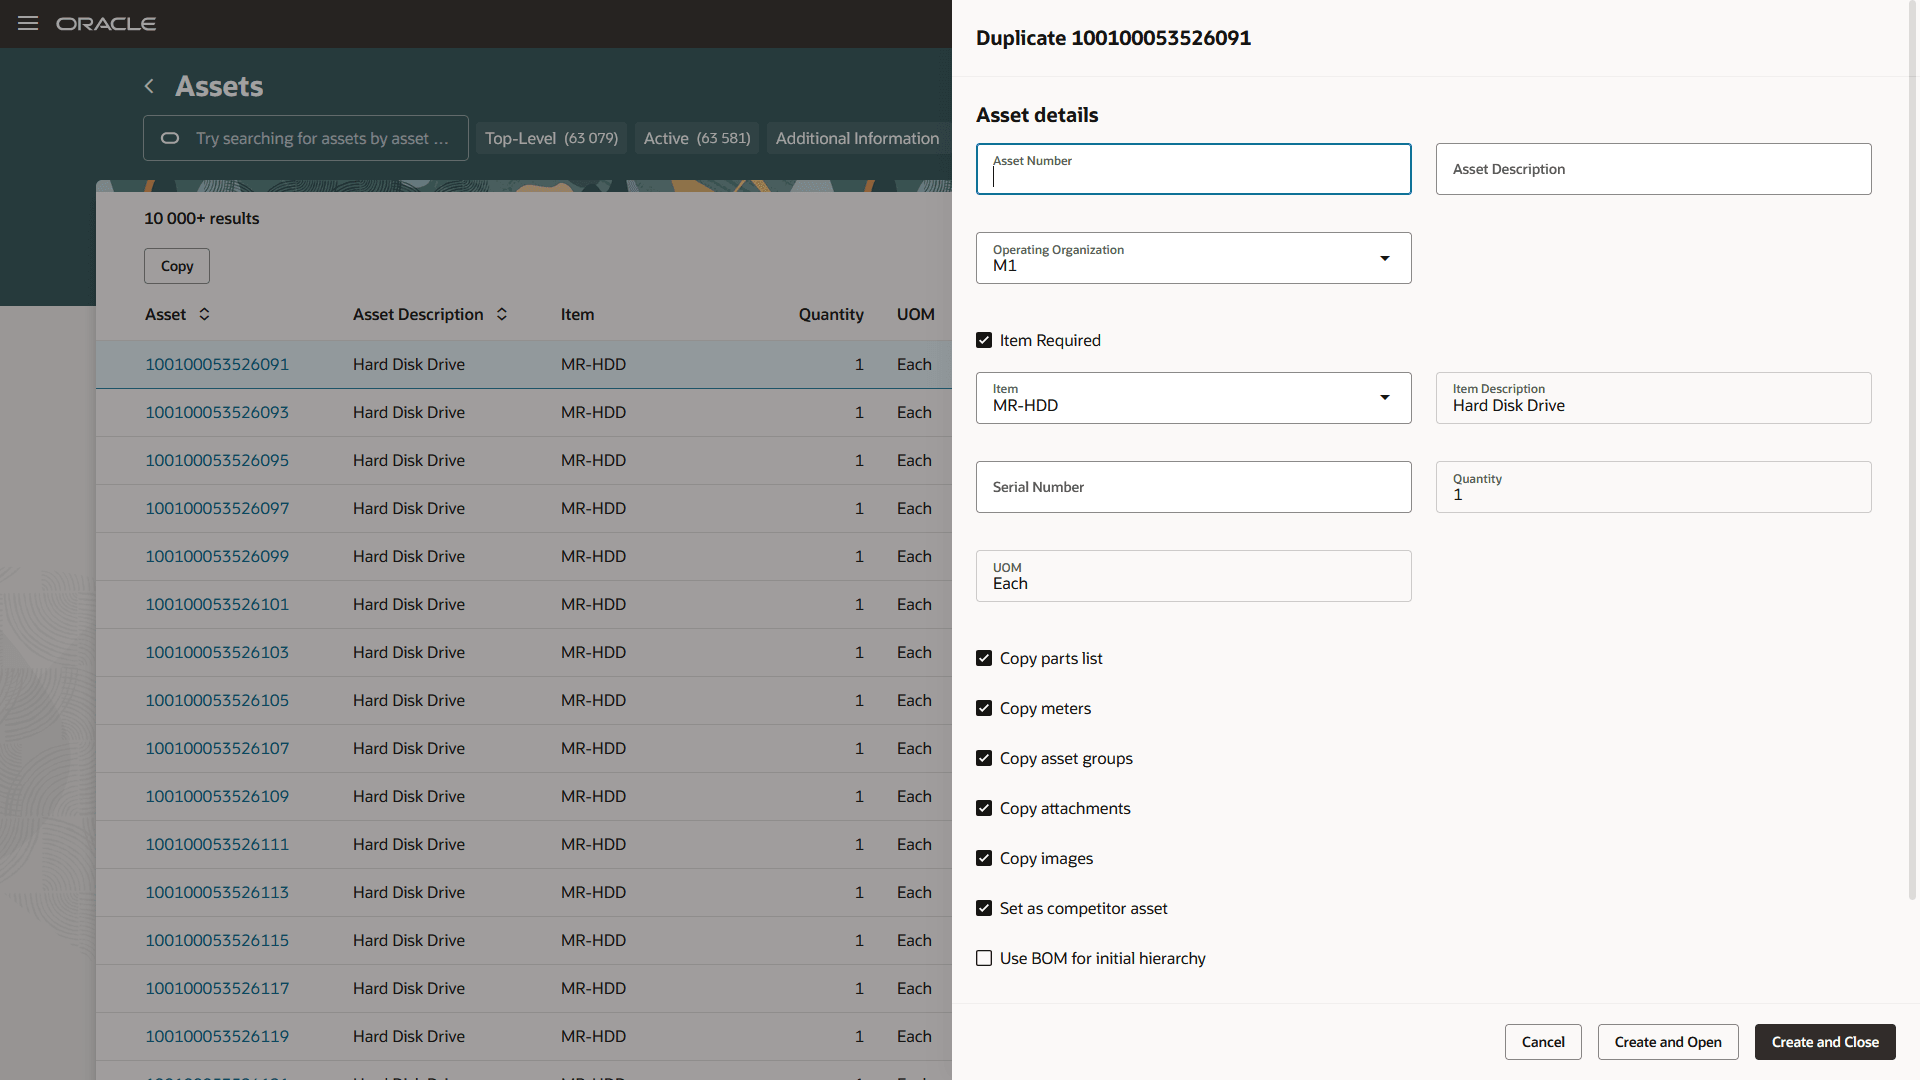Screen dimensions: 1920x1080
Task: Click the Item Description field
Action: point(1653,398)
